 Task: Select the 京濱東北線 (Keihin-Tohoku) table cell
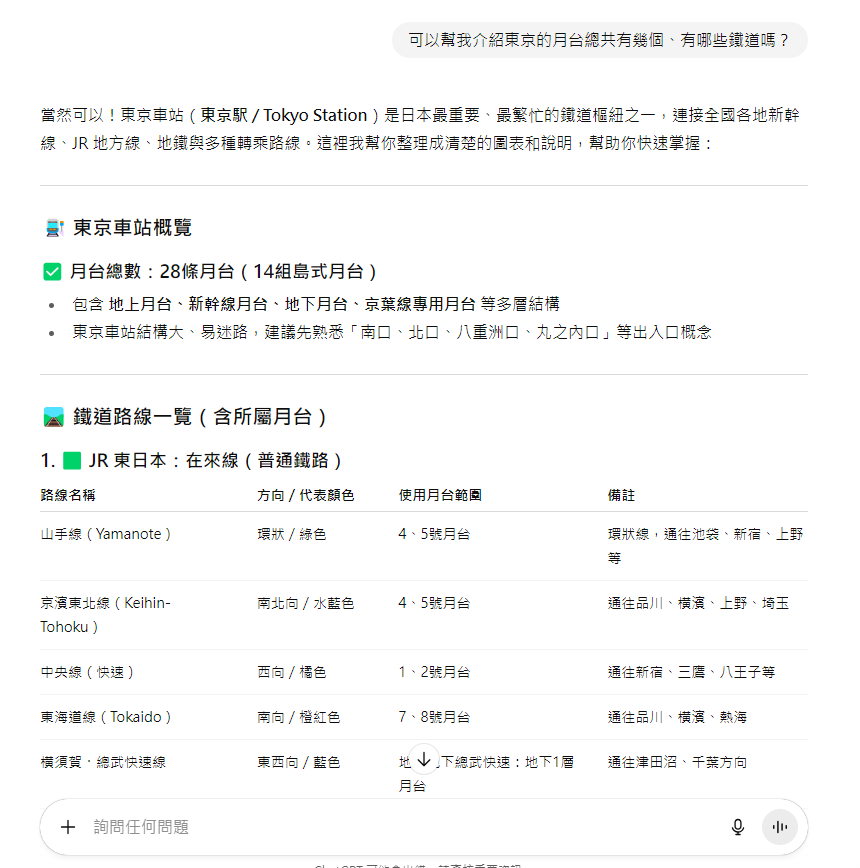(105, 615)
